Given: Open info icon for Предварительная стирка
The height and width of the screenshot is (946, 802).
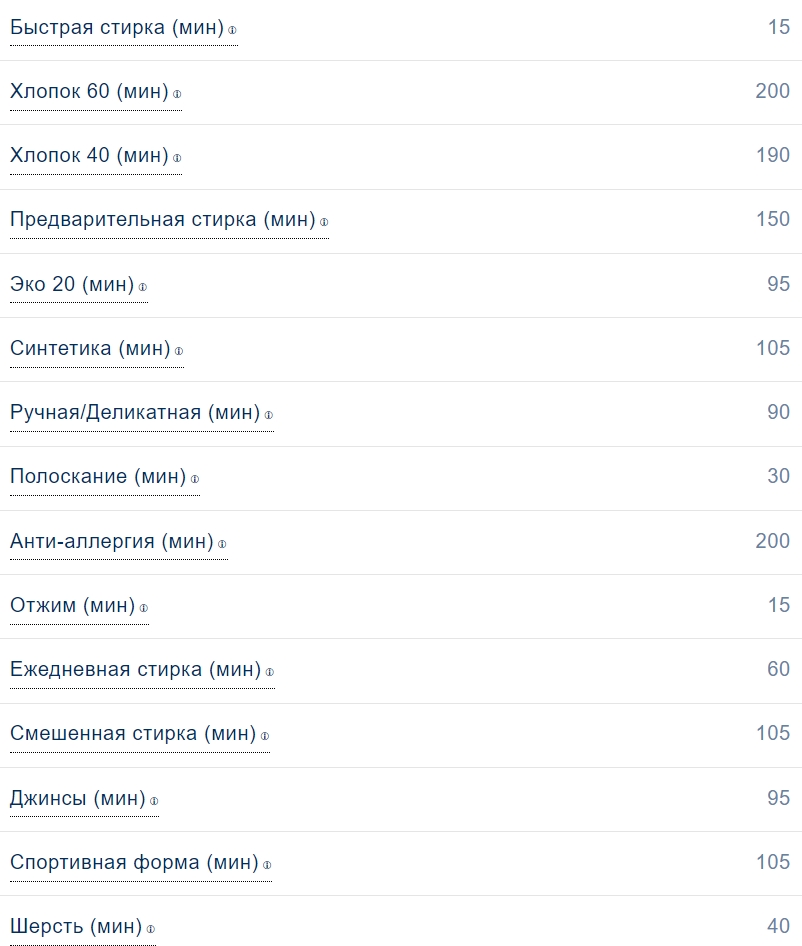Looking at the screenshot, I should 324,222.
